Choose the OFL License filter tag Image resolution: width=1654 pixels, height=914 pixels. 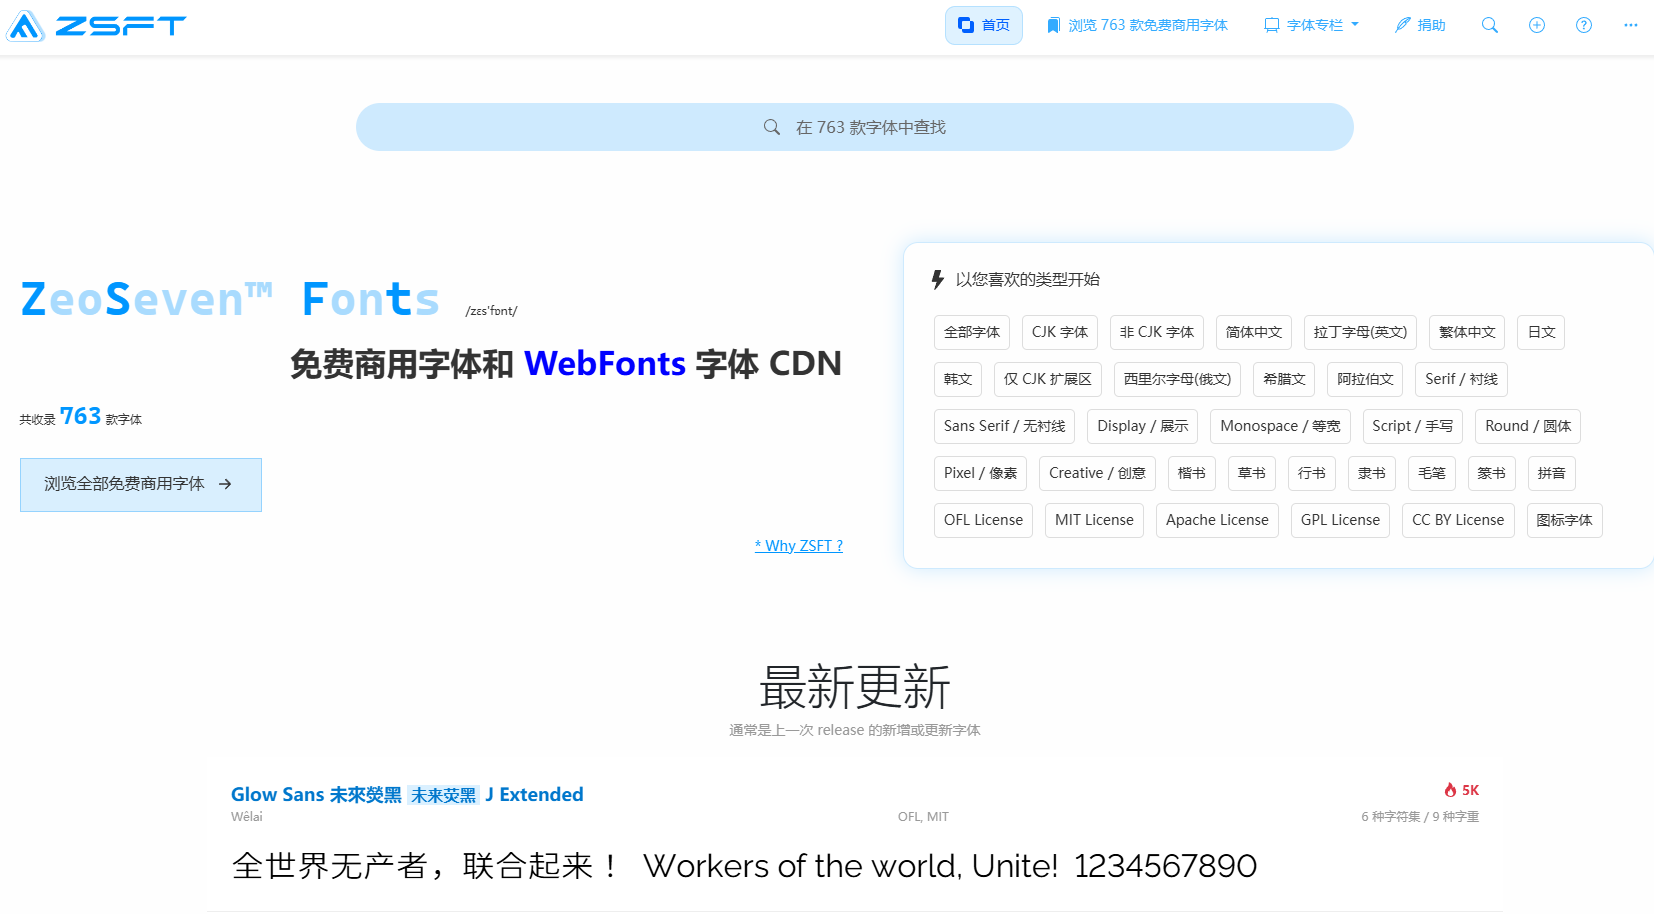[x=983, y=520]
